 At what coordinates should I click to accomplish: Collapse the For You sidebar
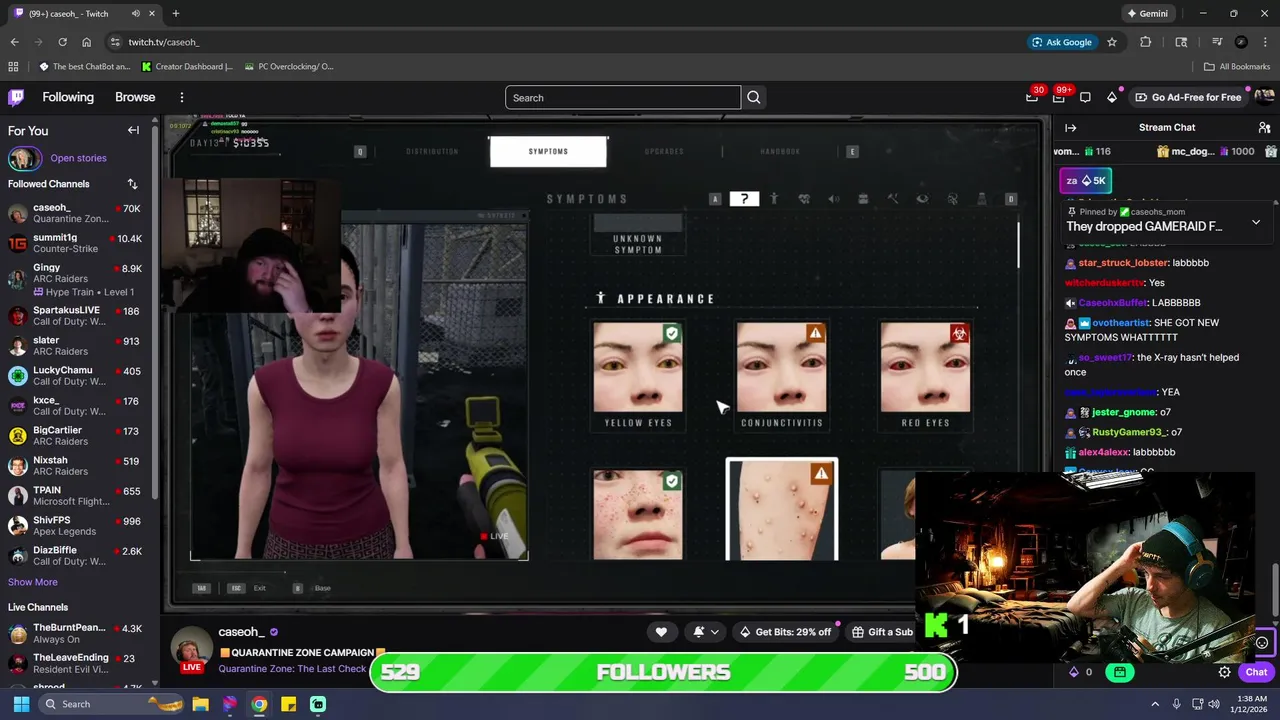[x=133, y=130]
